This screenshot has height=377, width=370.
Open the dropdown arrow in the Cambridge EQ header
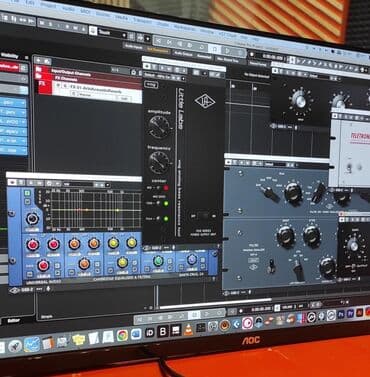pos(108,185)
